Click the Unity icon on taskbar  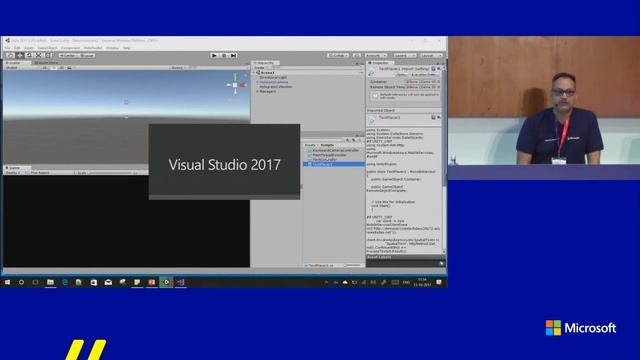point(166,282)
